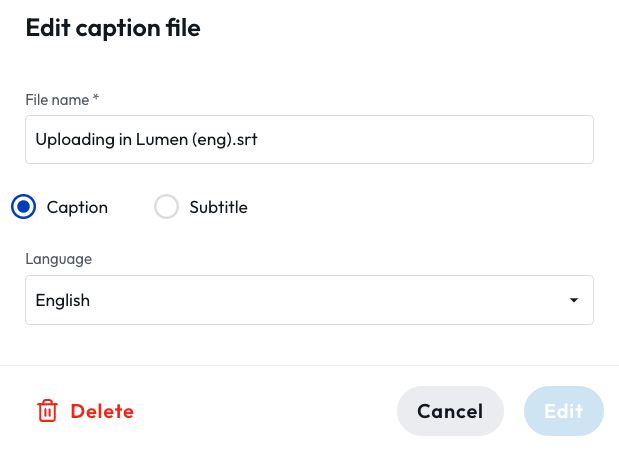Click the ".srt" extension in the file name

pos(245,140)
